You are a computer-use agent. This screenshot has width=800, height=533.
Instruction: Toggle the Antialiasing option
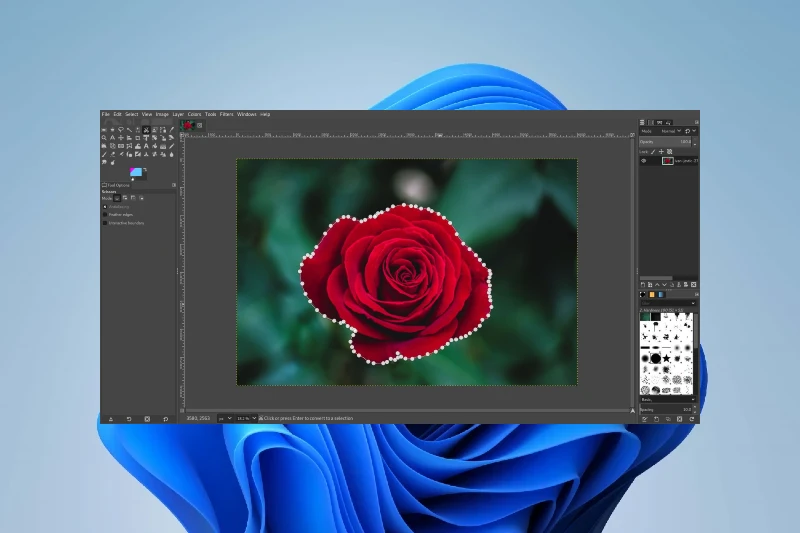click(105, 207)
